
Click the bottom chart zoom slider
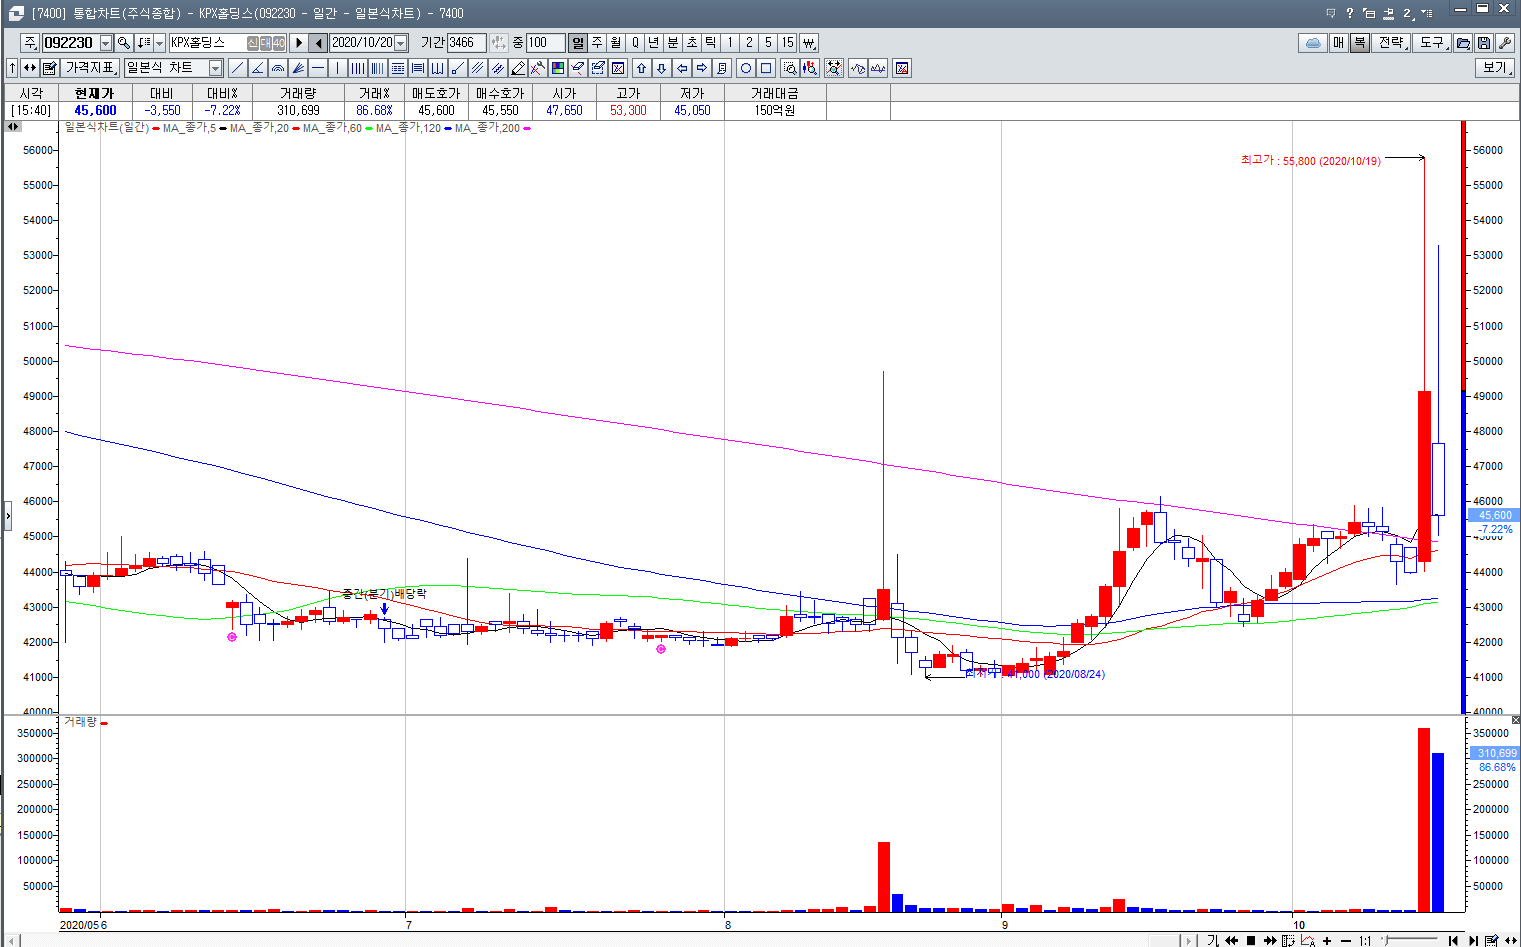tap(1410, 940)
